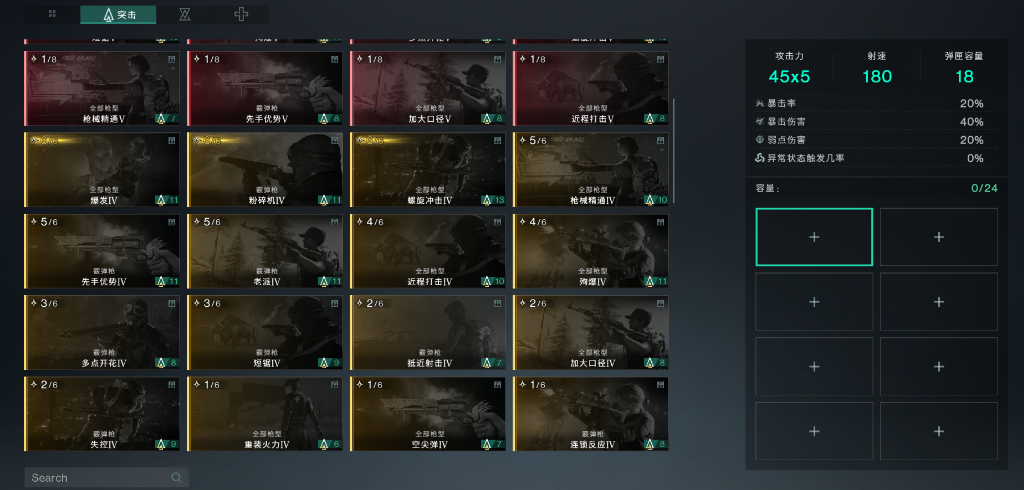This screenshot has height=490, width=1024.
Task: Click the star level icon on 多点开花IV card
Action: (x=33, y=303)
